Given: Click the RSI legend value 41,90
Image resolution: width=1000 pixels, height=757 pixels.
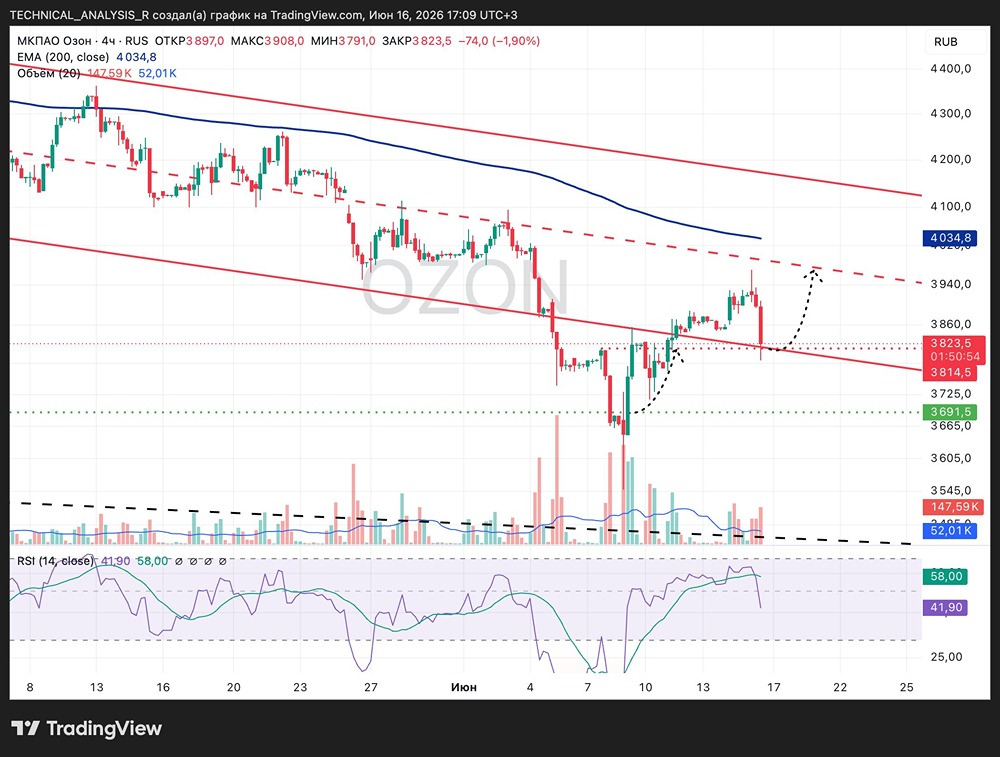Looking at the screenshot, I should [116, 561].
